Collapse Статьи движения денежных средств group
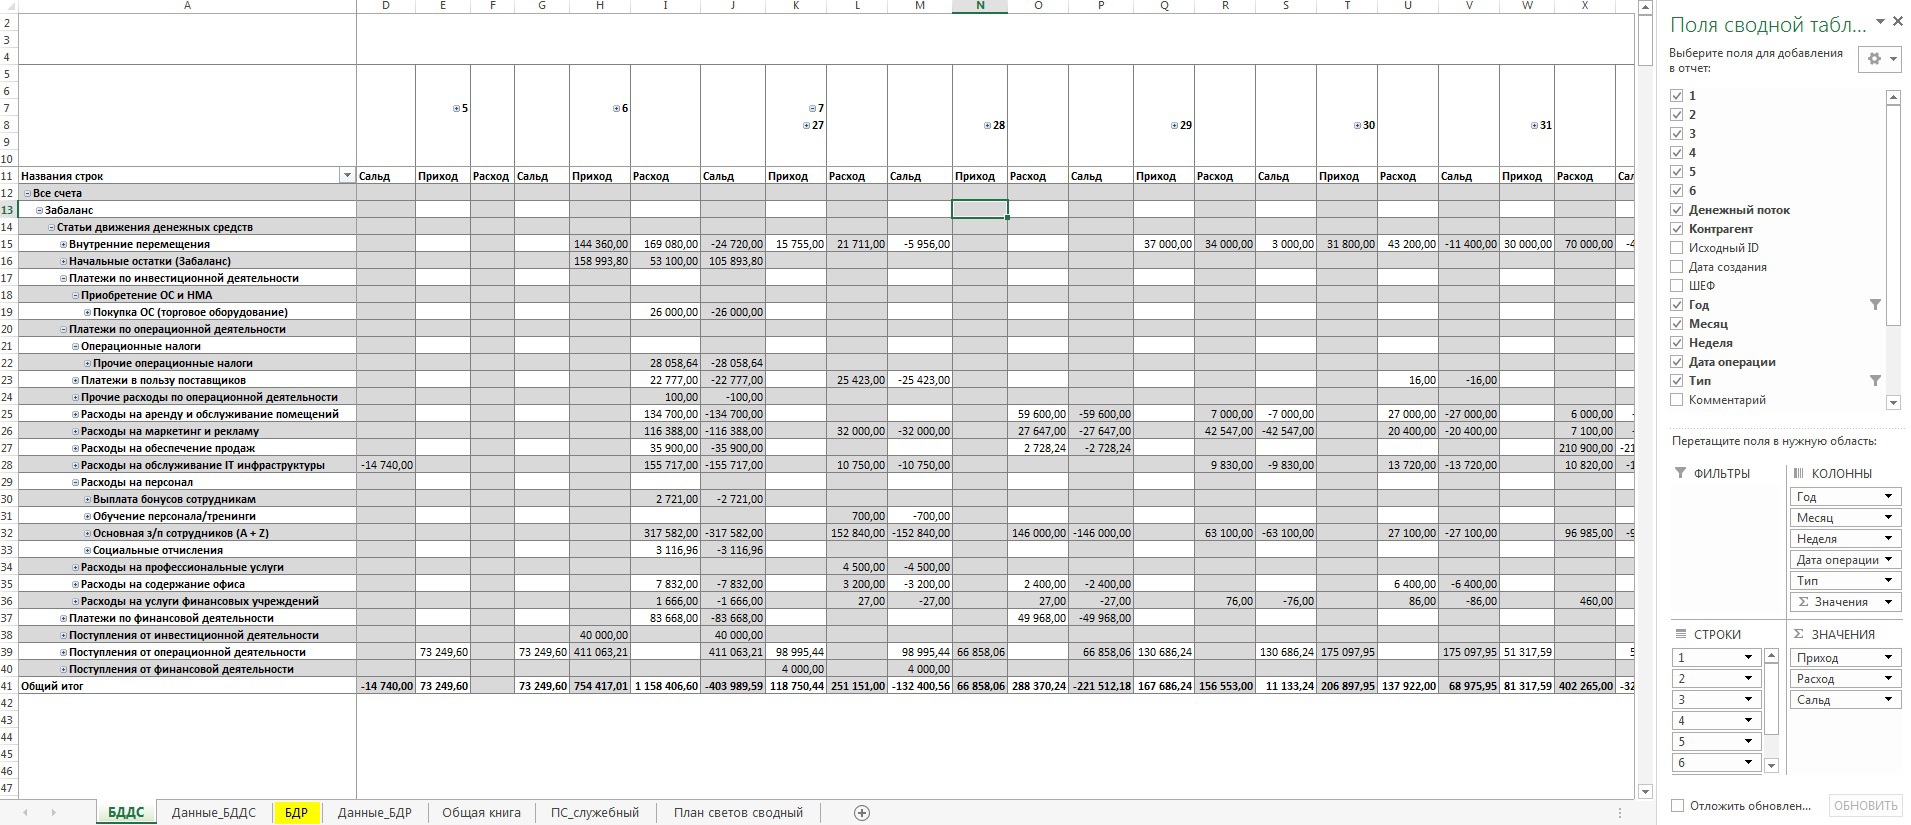The width and height of the screenshot is (1911, 825). (52, 228)
